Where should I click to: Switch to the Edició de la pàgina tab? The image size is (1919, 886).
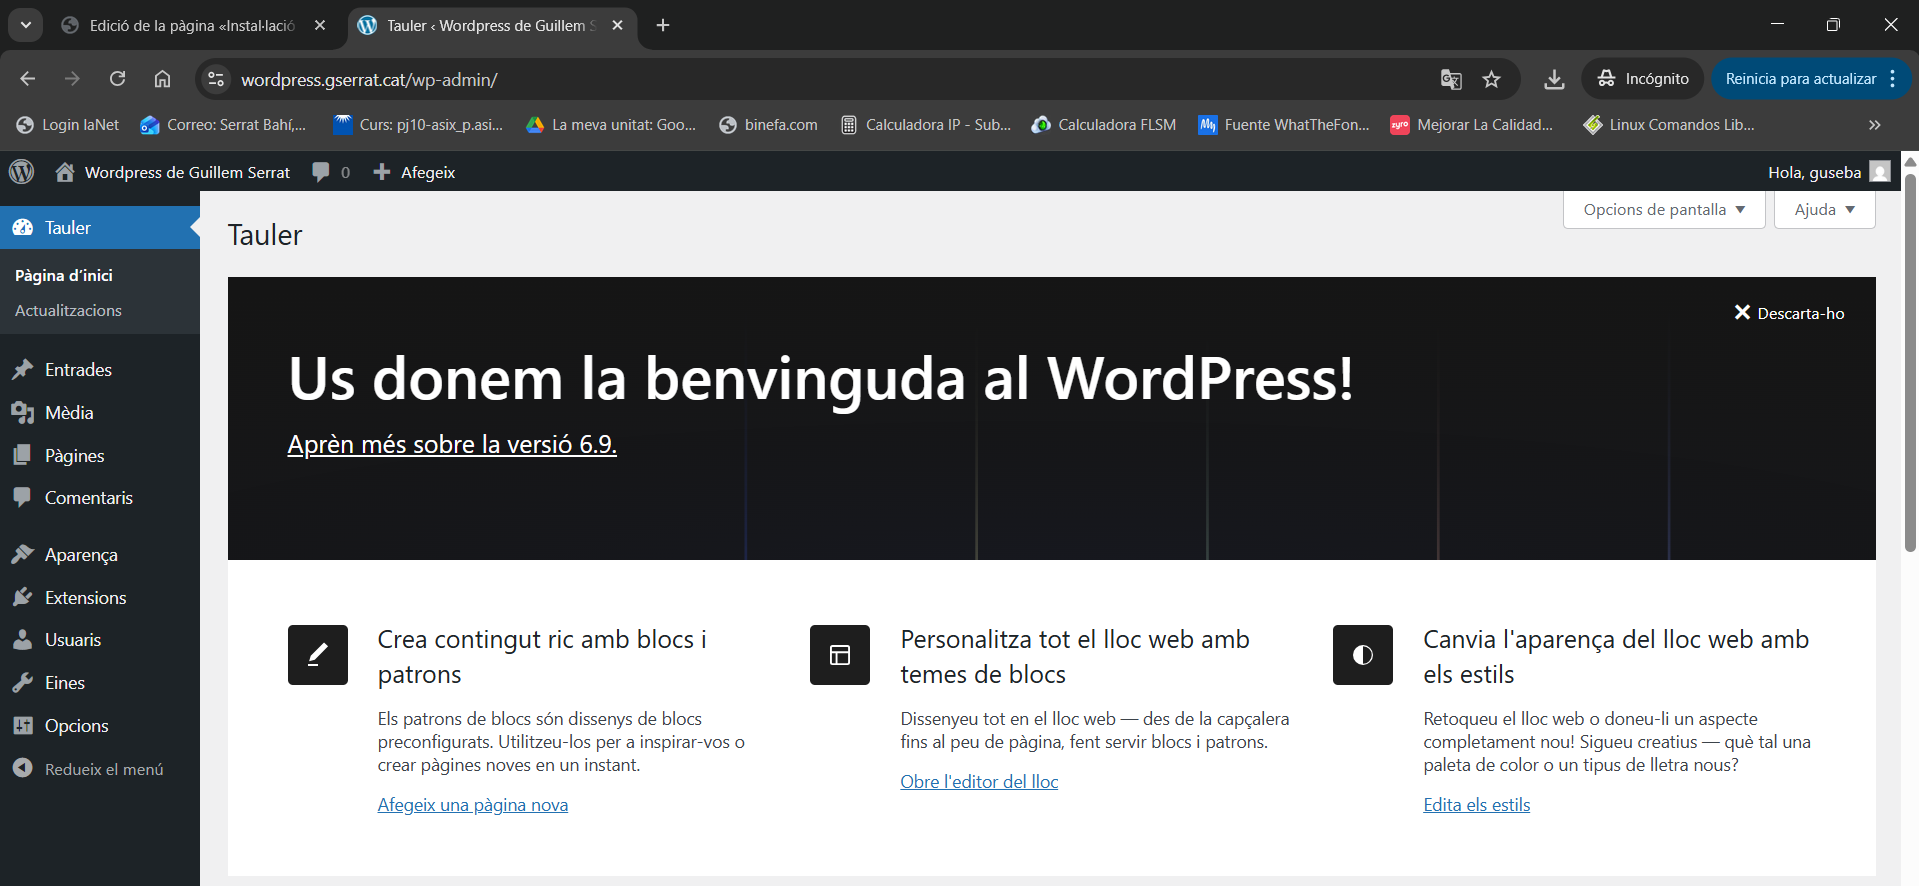tap(191, 26)
